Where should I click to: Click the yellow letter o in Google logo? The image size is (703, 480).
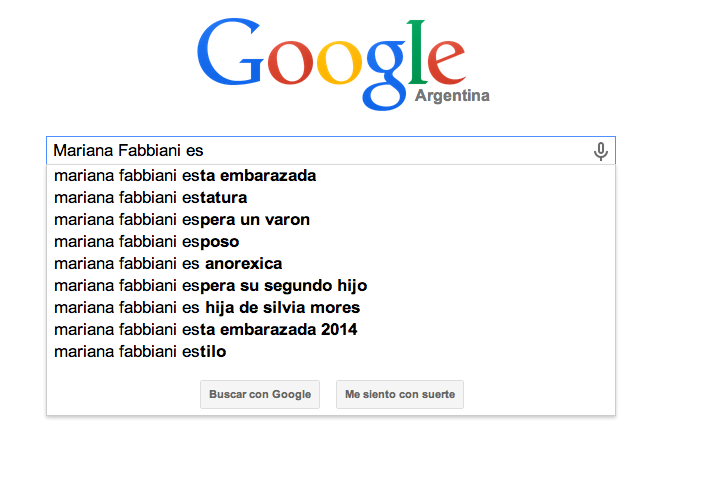(x=339, y=62)
